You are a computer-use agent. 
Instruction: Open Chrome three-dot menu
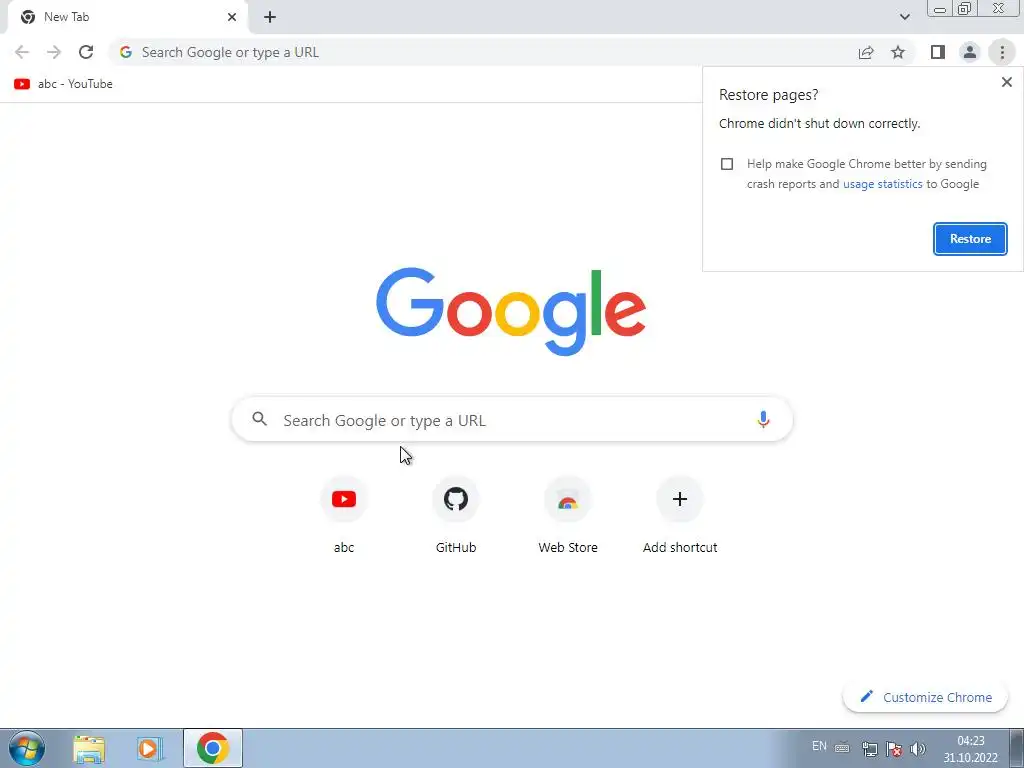(1002, 52)
